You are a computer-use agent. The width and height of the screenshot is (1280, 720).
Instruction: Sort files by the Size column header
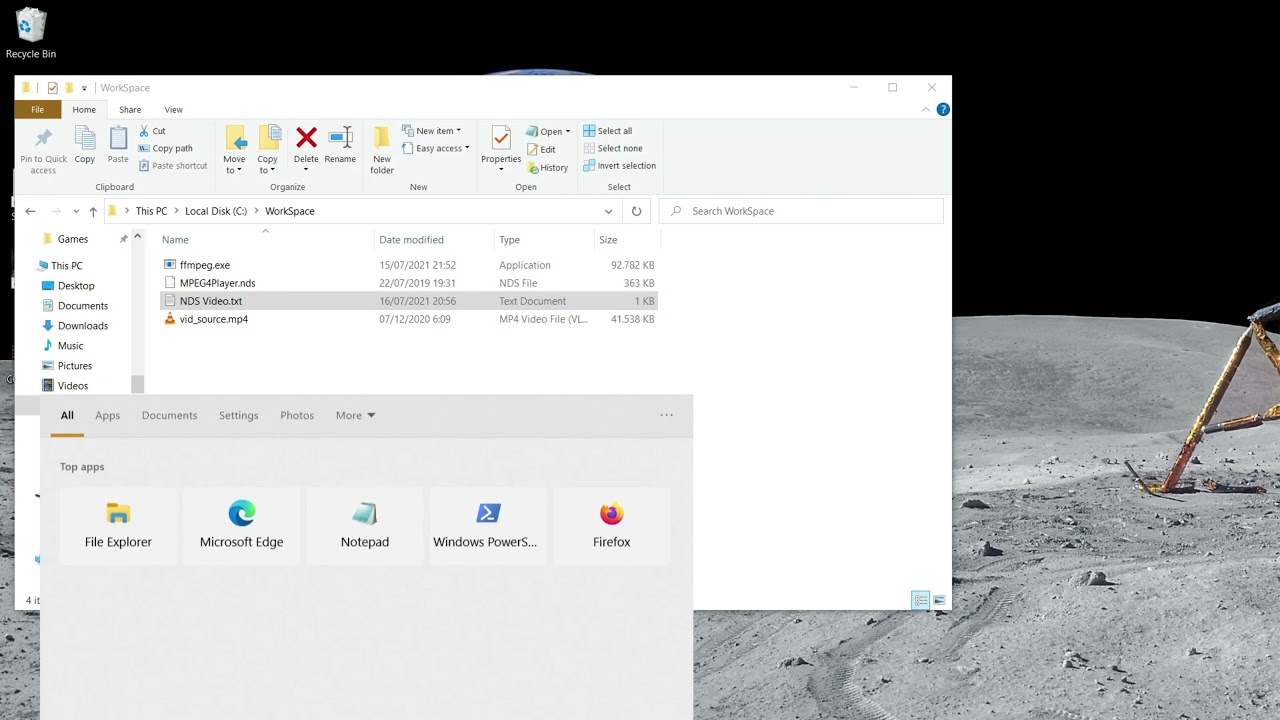[x=625, y=240]
